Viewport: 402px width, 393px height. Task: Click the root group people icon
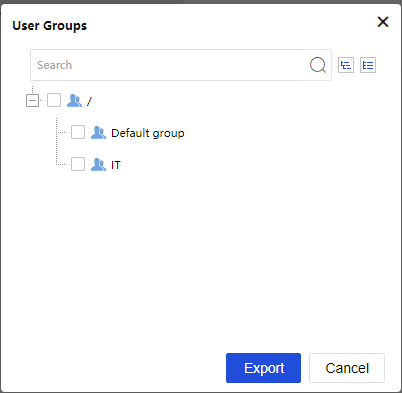(74, 100)
